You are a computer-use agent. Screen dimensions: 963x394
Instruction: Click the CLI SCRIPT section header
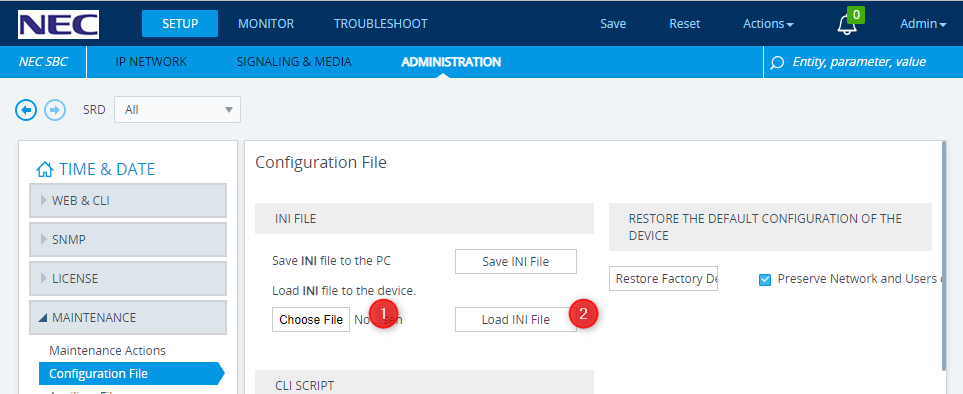(x=424, y=382)
